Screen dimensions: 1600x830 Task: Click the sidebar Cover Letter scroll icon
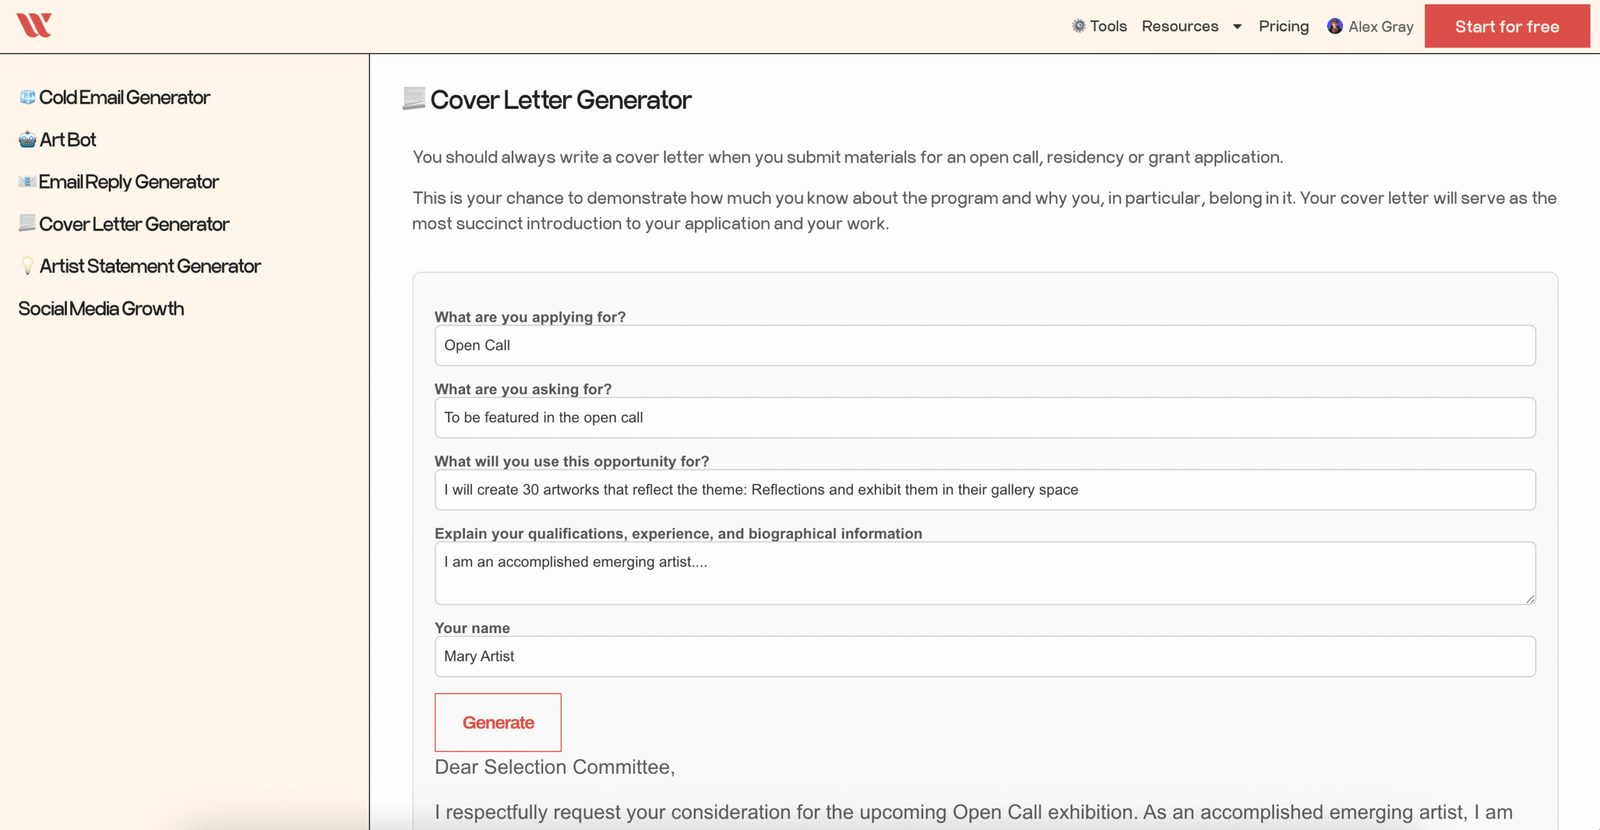(x=27, y=223)
